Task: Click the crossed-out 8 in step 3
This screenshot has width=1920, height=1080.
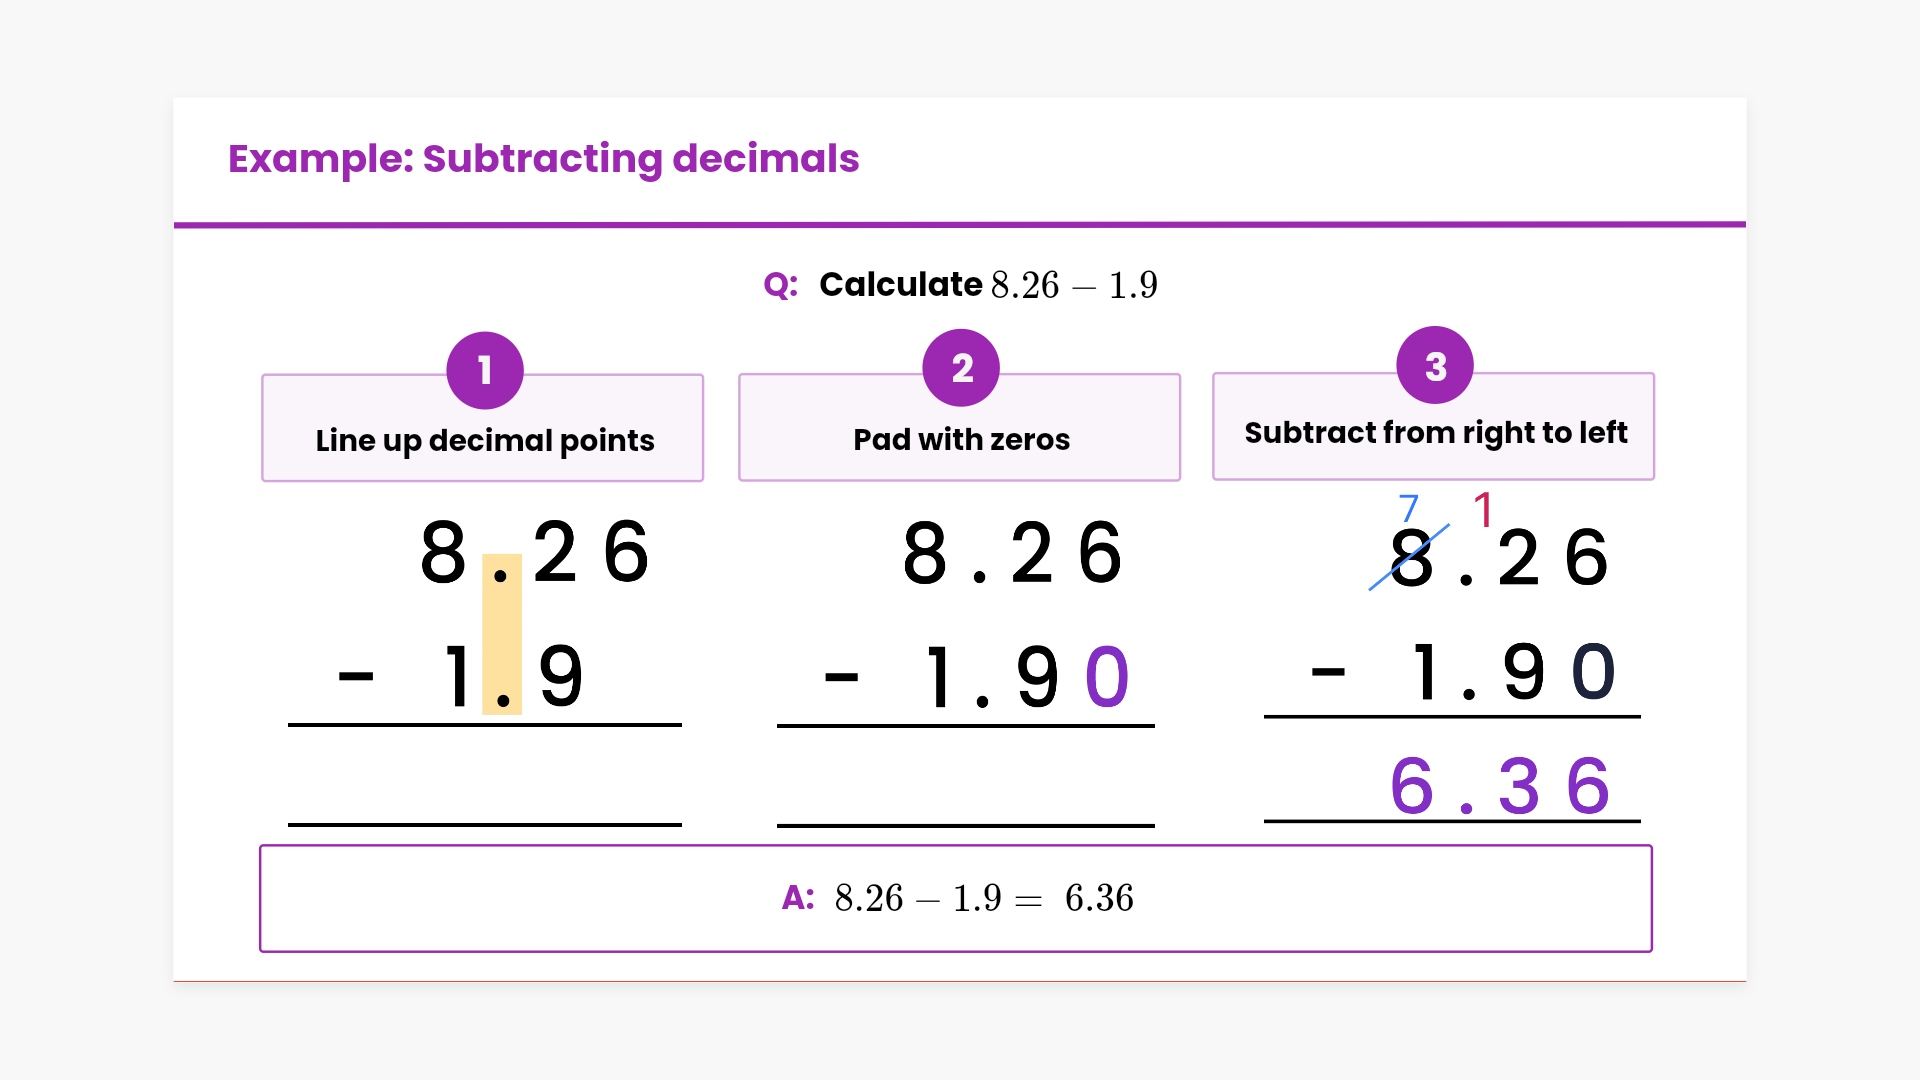Action: click(x=1411, y=558)
